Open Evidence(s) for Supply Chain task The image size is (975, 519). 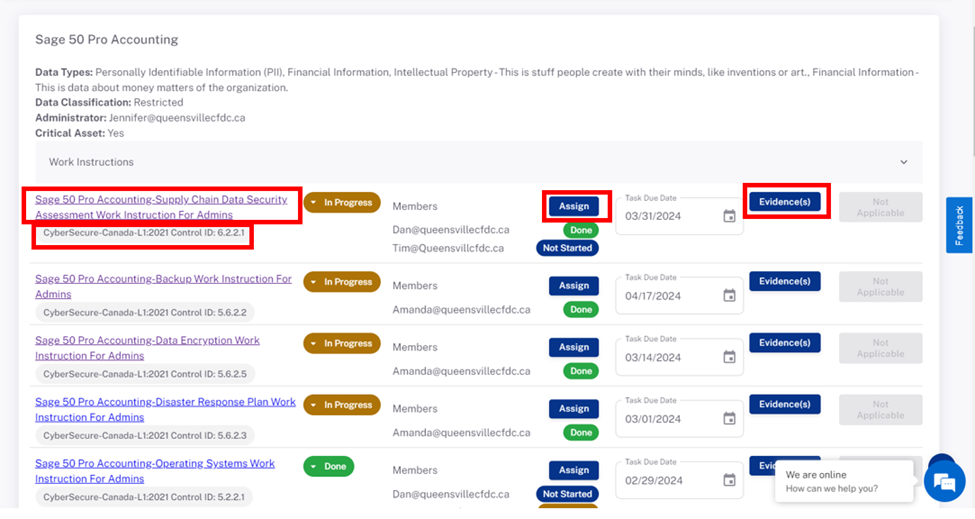coord(784,201)
